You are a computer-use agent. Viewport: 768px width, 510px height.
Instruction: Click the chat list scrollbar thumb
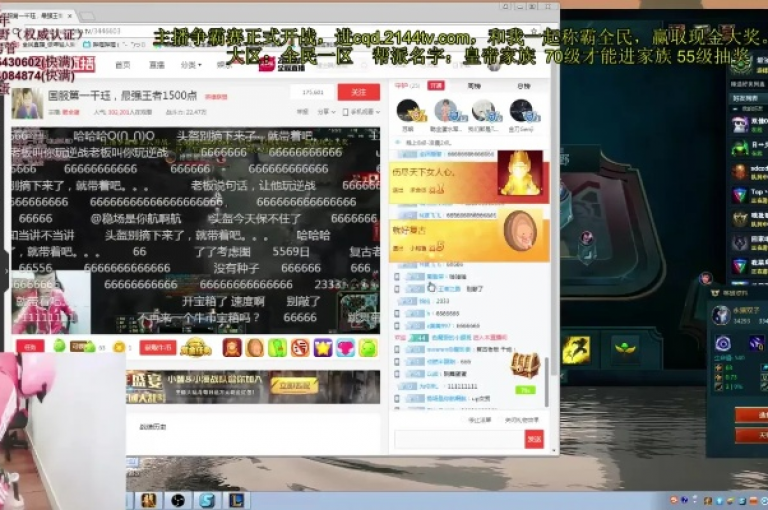(547, 382)
